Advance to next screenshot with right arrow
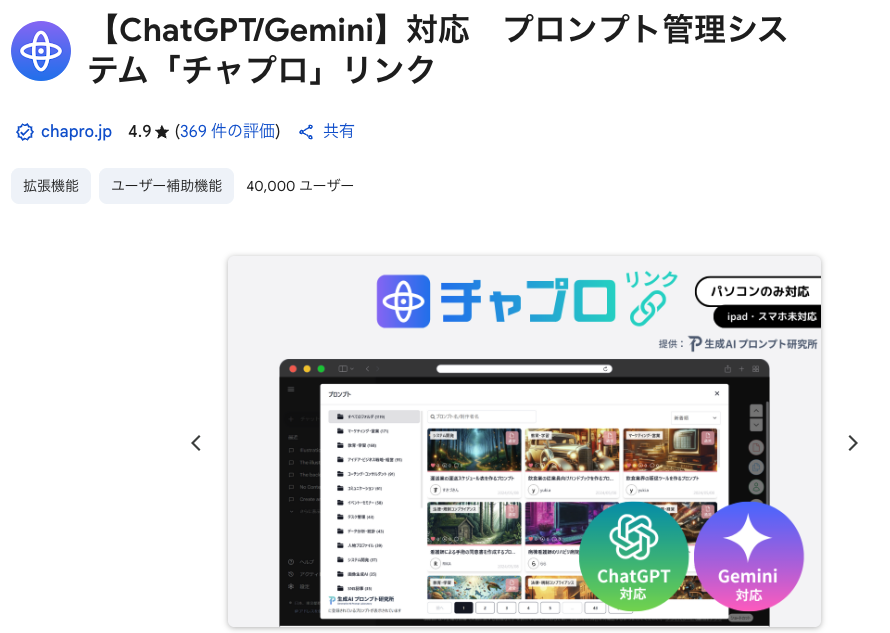This screenshot has width=890, height=633. (852, 443)
